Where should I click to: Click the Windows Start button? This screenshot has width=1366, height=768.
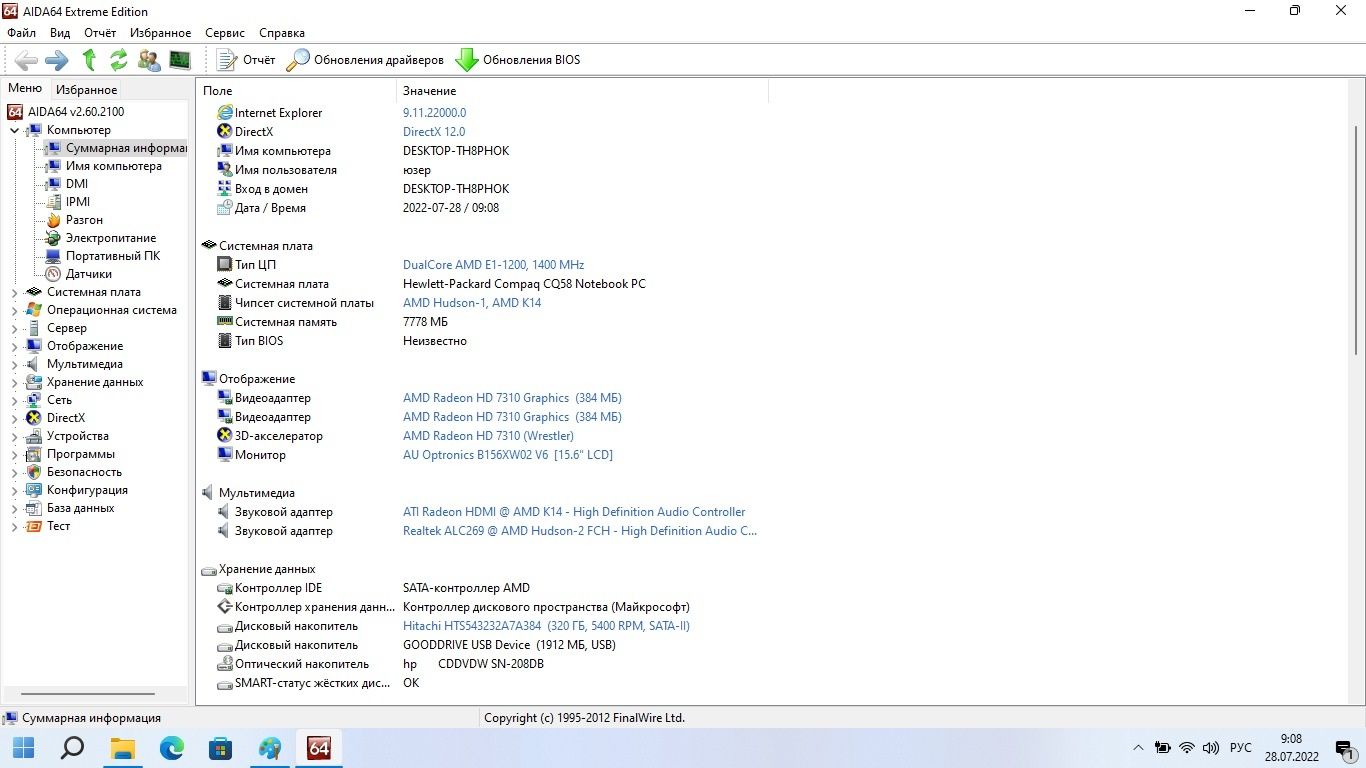click(24, 748)
